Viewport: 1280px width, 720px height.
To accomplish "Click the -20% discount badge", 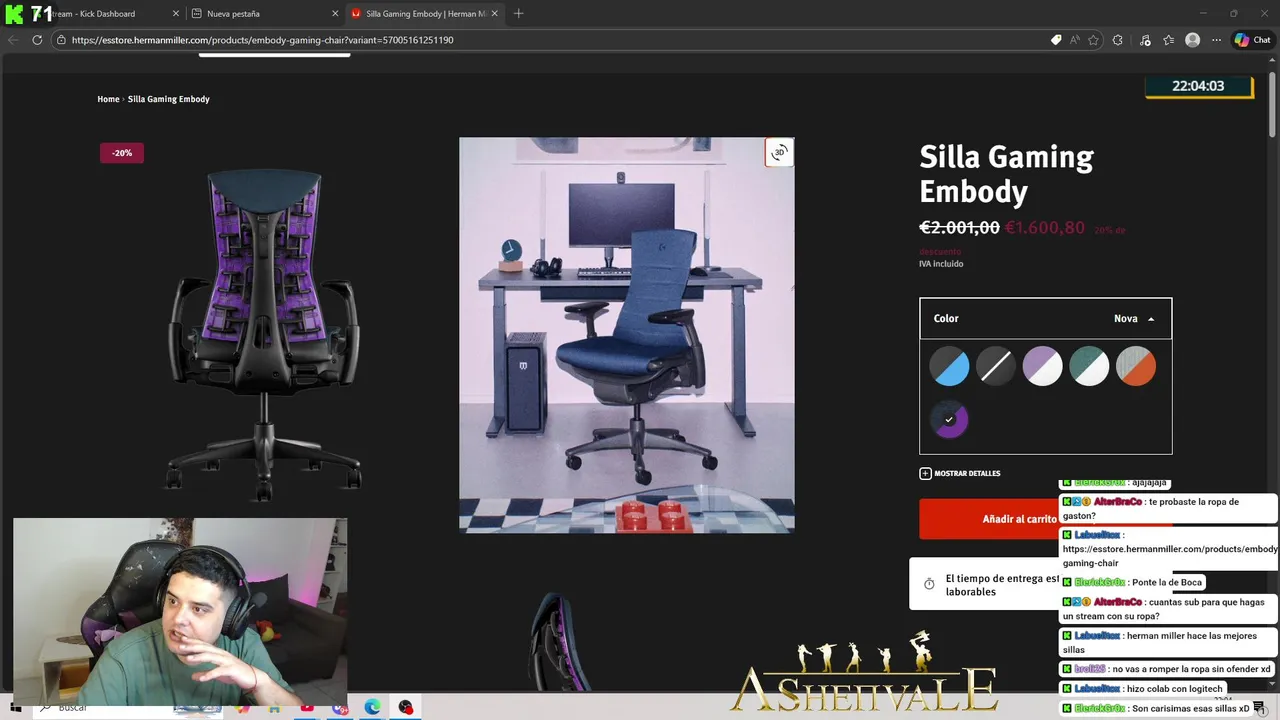I will click(x=122, y=153).
